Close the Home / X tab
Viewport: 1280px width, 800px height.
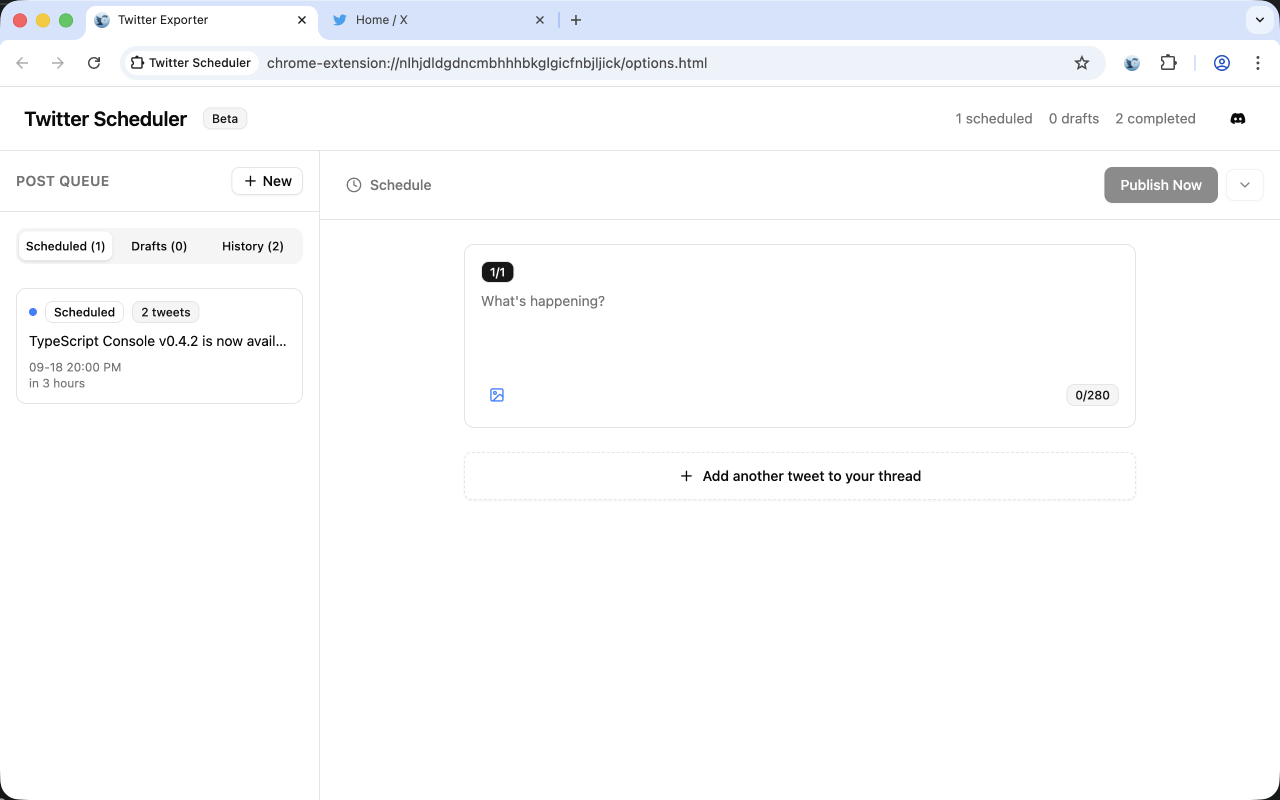540,20
